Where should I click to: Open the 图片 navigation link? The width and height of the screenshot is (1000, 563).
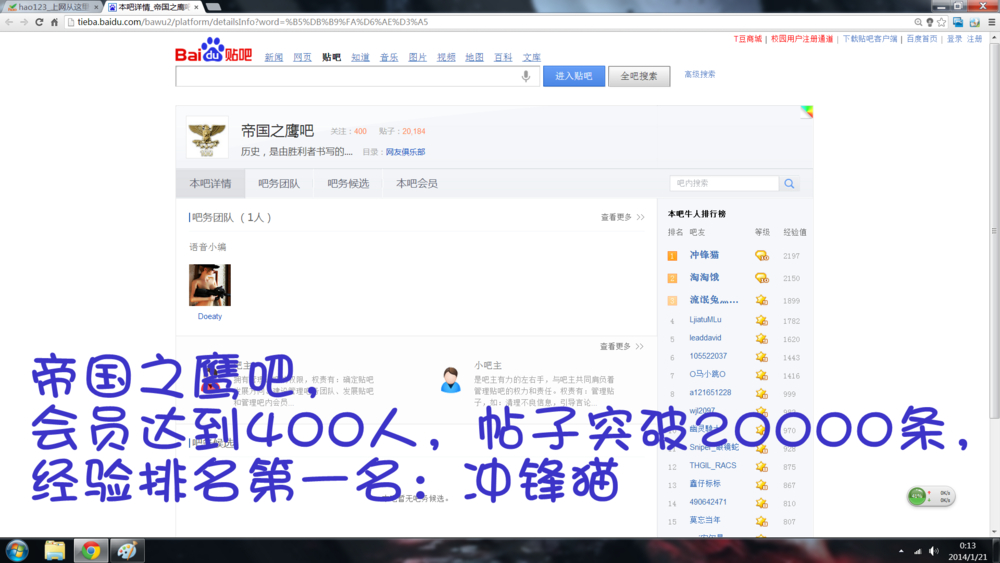418,57
